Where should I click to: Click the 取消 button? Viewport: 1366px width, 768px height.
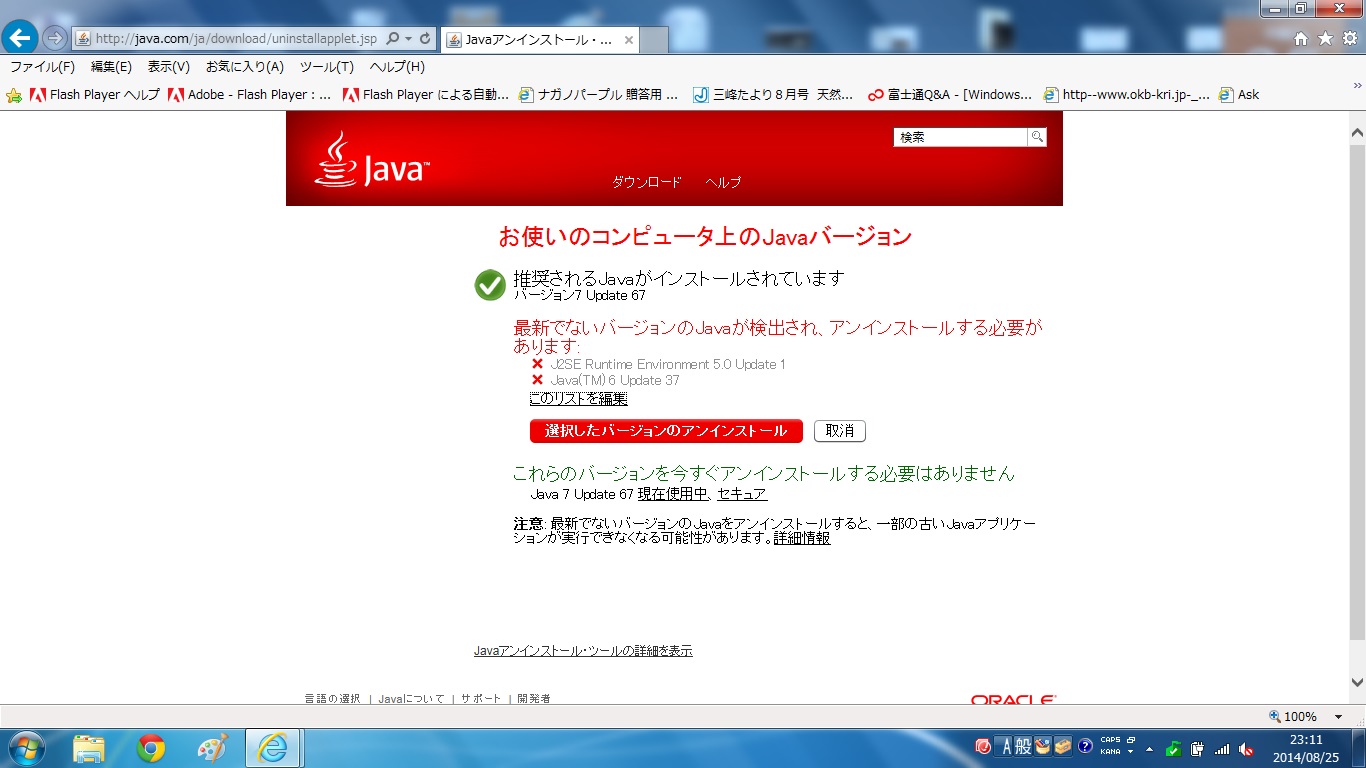click(x=840, y=431)
